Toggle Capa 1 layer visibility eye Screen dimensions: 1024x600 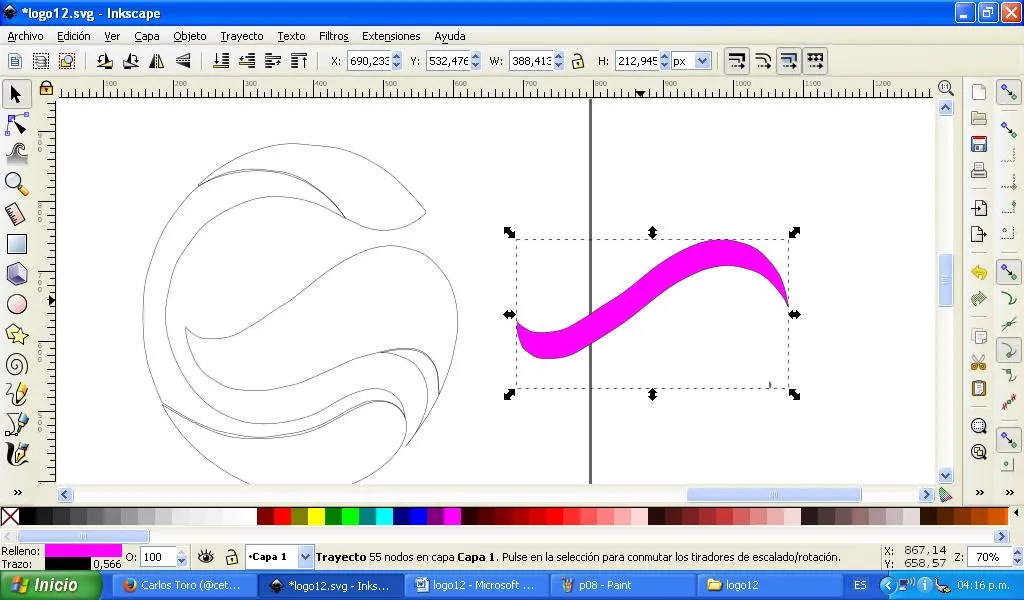point(206,556)
